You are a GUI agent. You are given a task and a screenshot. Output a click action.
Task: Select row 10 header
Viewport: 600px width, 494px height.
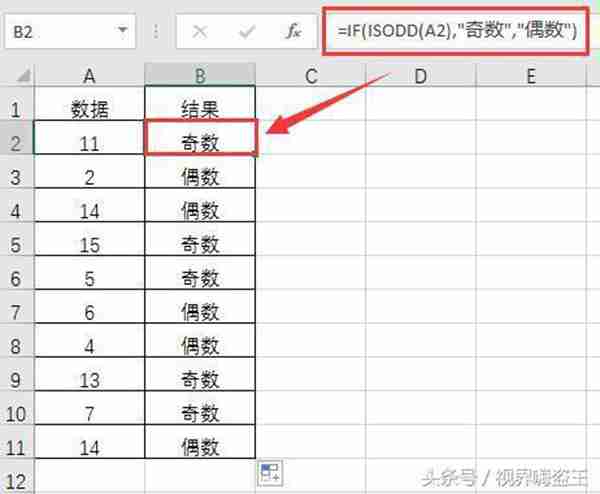coord(16,408)
